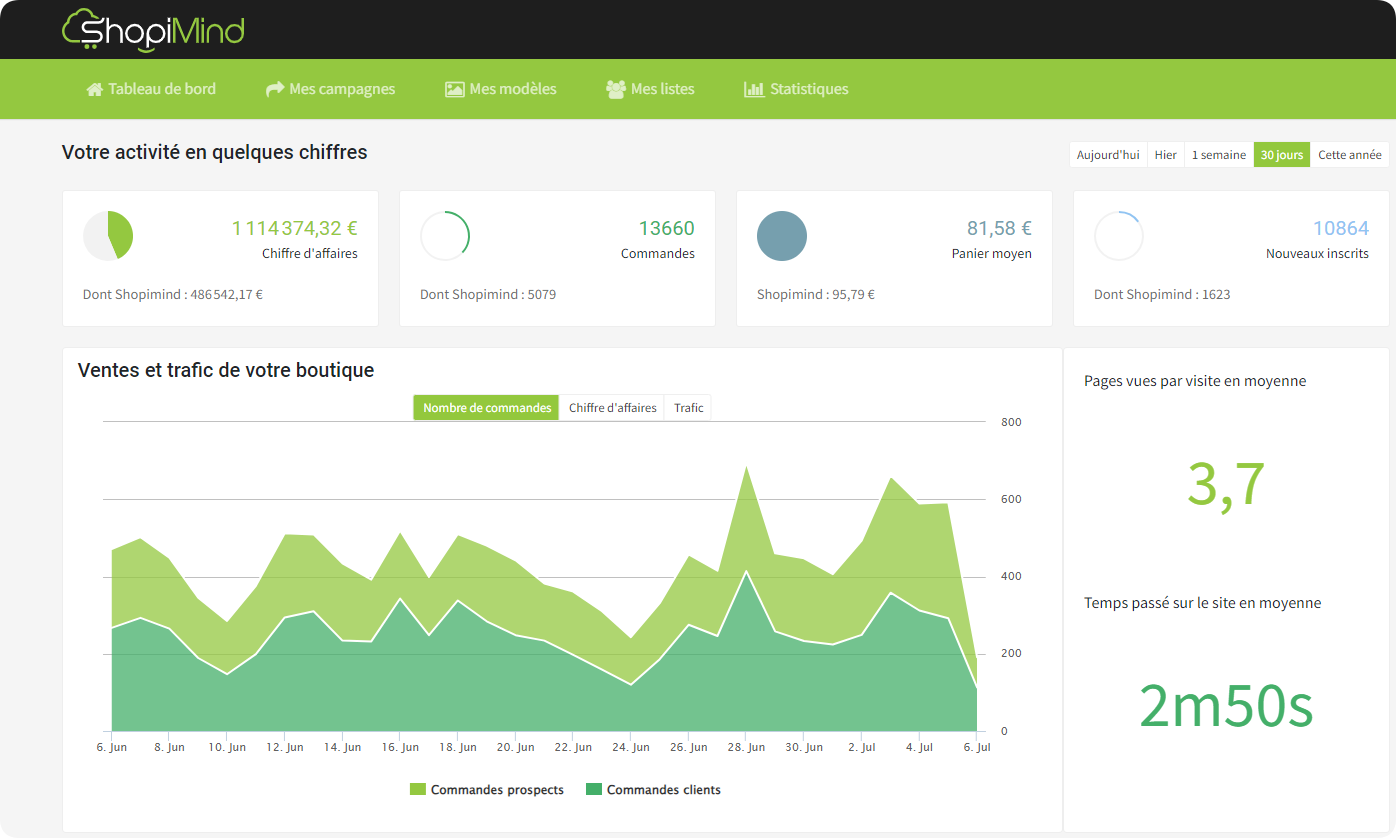
Task: Select the Hier period filter
Action: pos(1166,155)
